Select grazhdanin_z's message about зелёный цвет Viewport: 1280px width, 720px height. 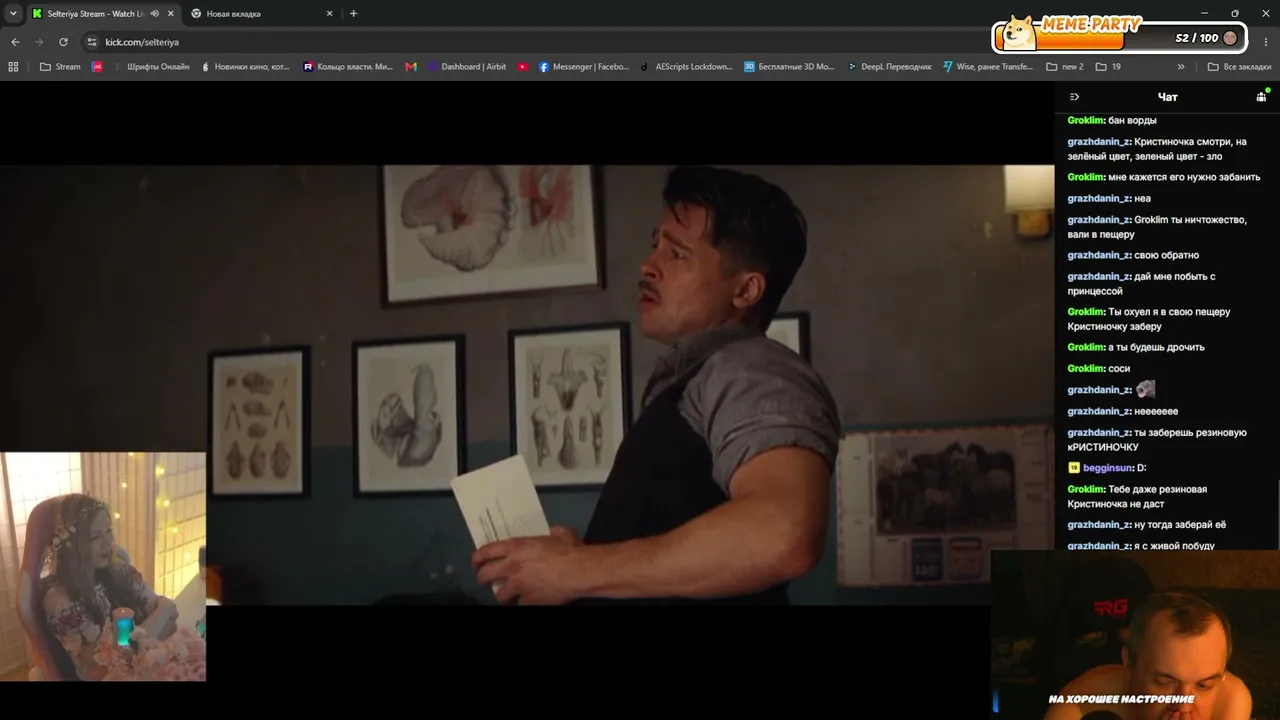coord(1159,149)
